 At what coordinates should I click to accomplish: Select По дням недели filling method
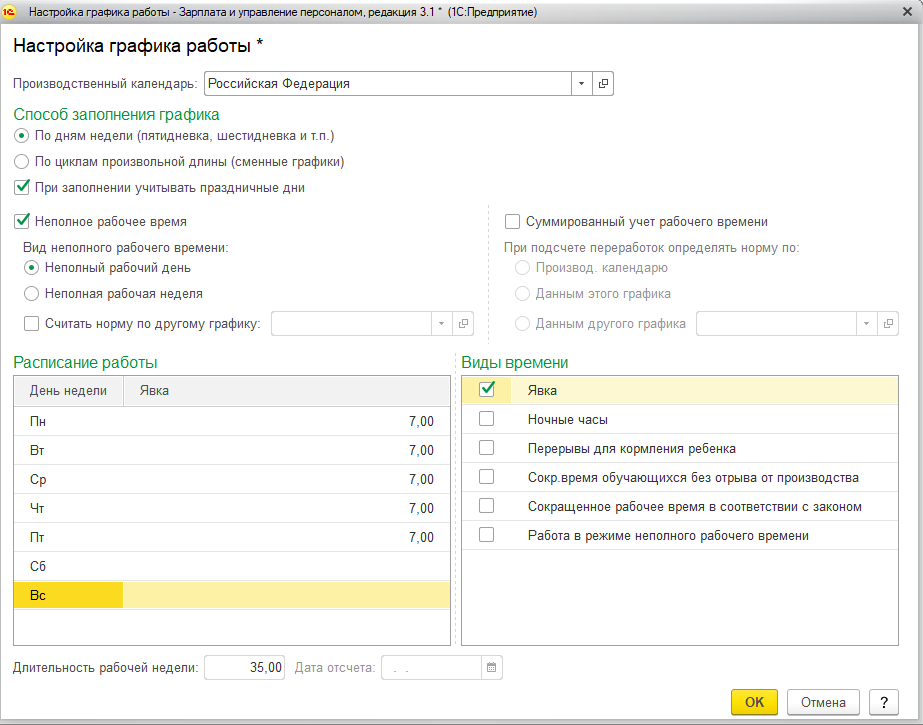tap(22, 135)
